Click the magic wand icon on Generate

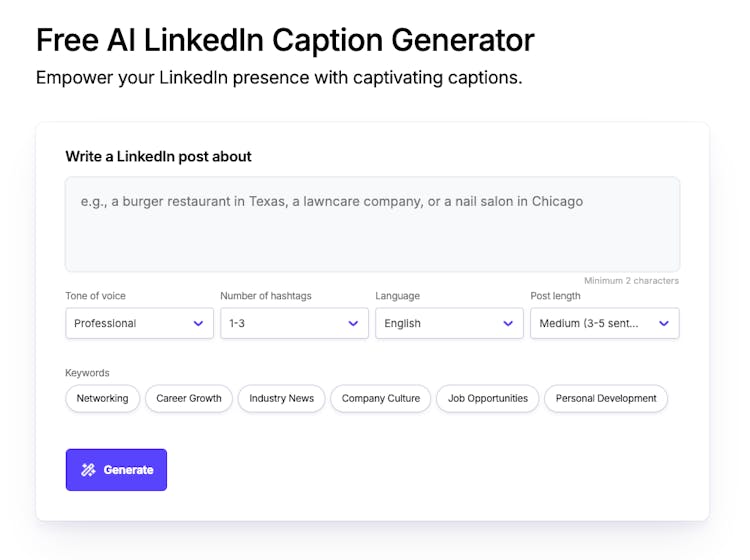pos(89,470)
